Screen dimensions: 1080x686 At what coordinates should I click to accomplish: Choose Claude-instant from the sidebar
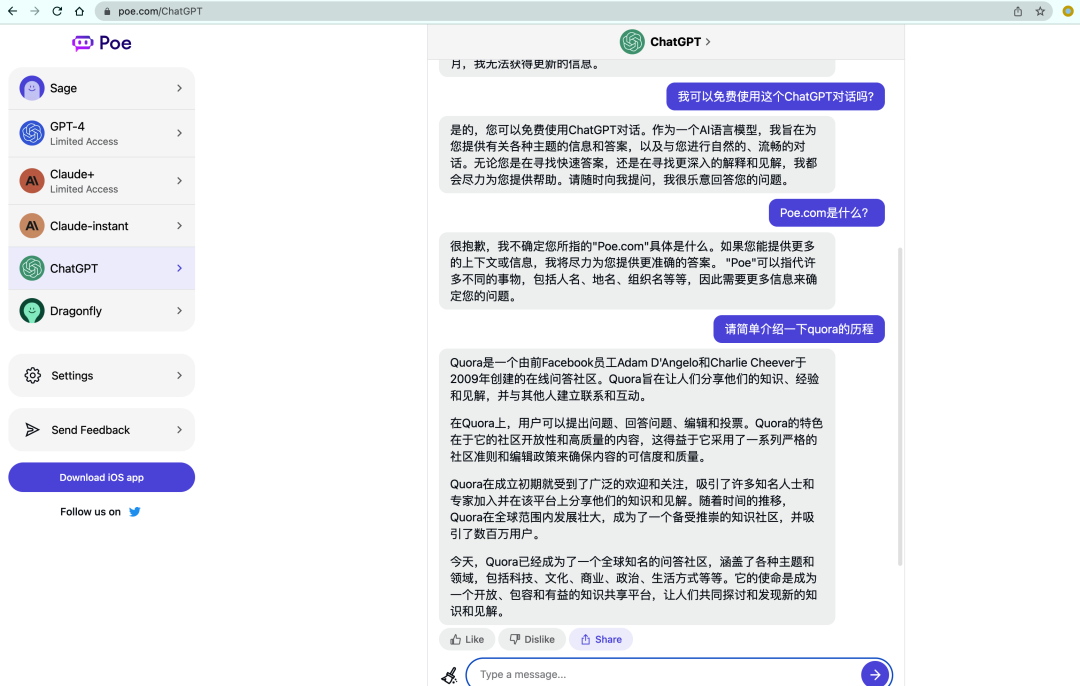coord(101,226)
